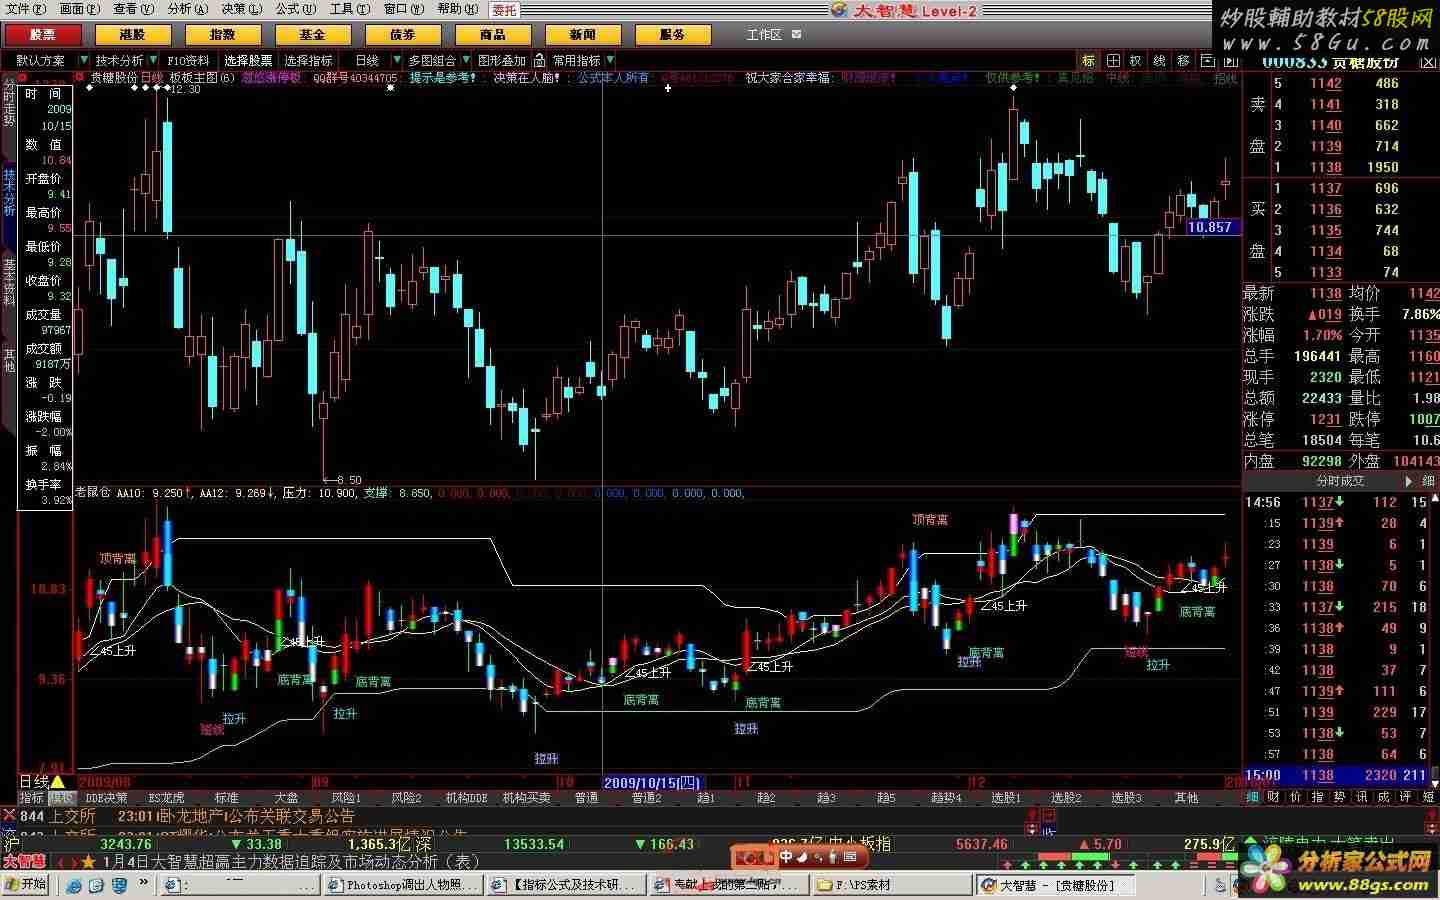This screenshot has width=1440, height=900.
Task: Click the grid layout icon next to 标
Action: 1113,61
